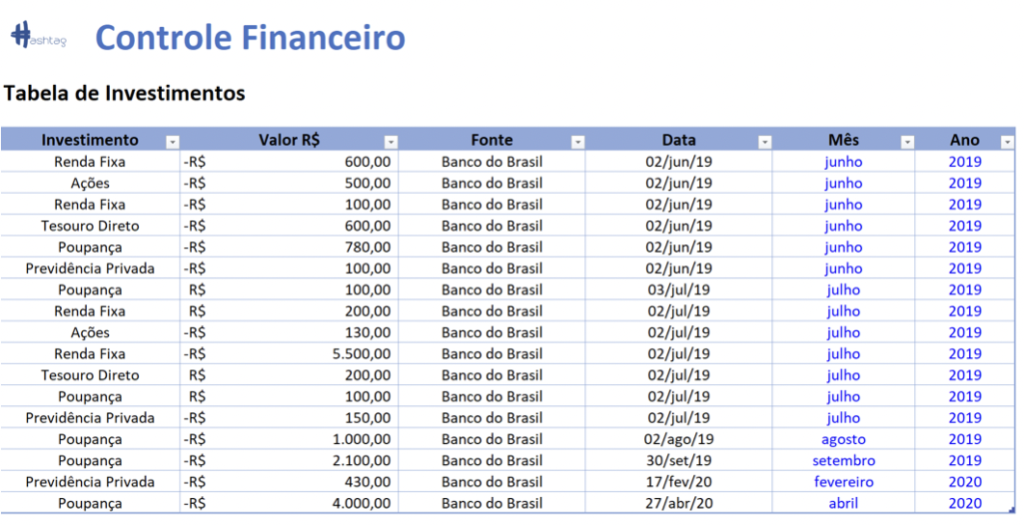Expand the Fonte column filter arrow
This screenshot has height=525, width=1024.
pos(578,141)
